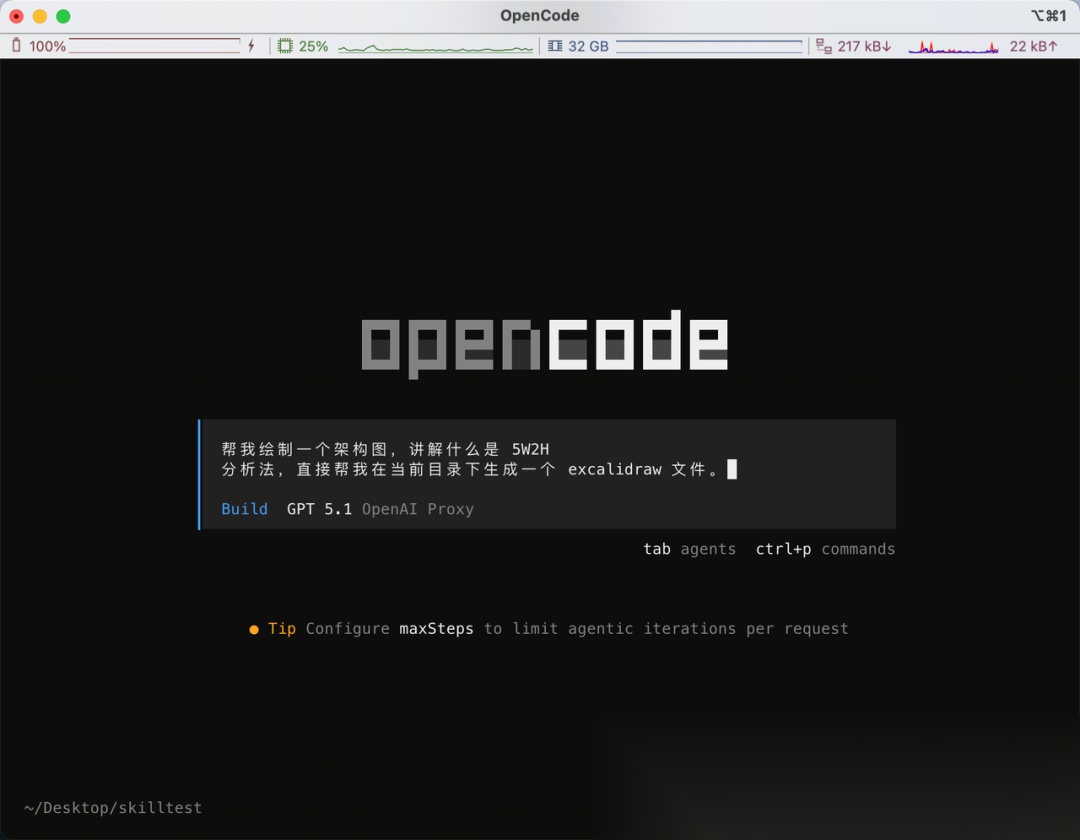This screenshot has width=1080, height=840.
Task: Click the excalidraw word in prompt
Action: tap(614, 470)
